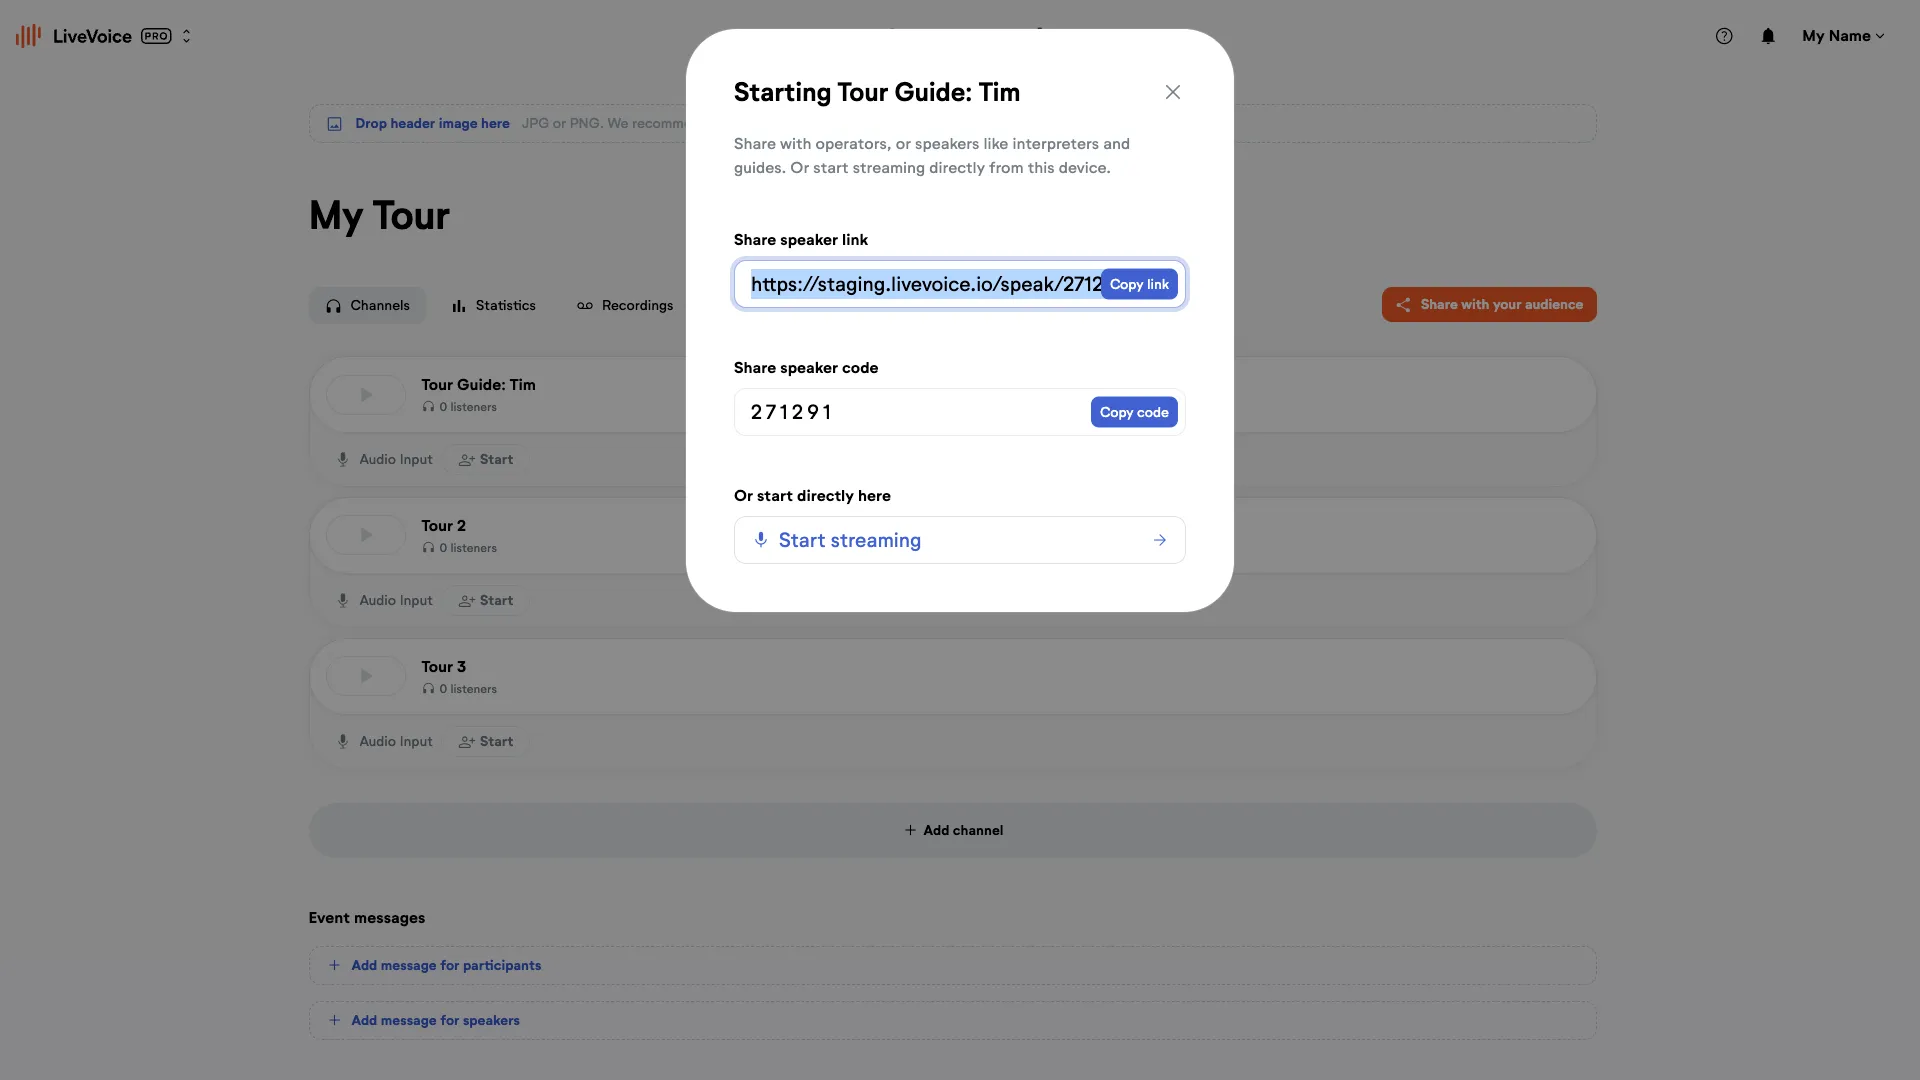The height and width of the screenshot is (1080, 1920).
Task: Click LiveVoice waveform logo icon
Action: [28, 36]
